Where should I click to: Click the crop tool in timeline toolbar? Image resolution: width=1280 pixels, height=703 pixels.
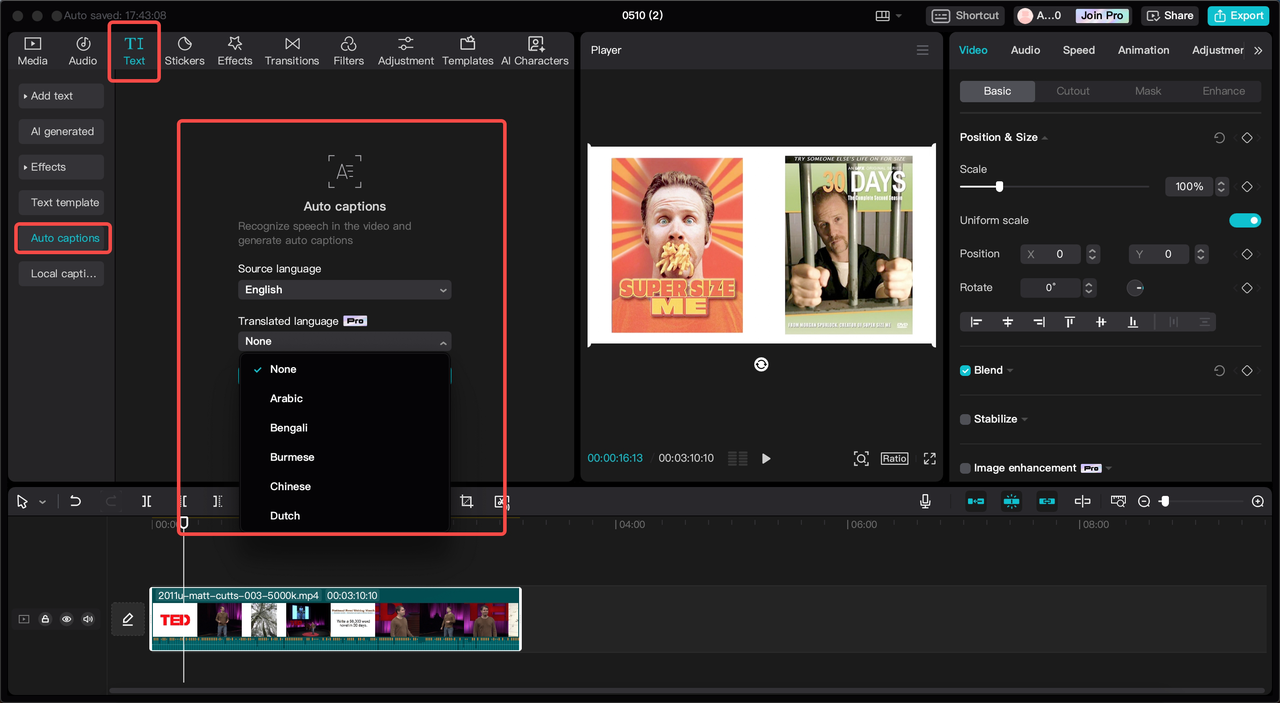coord(467,501)
